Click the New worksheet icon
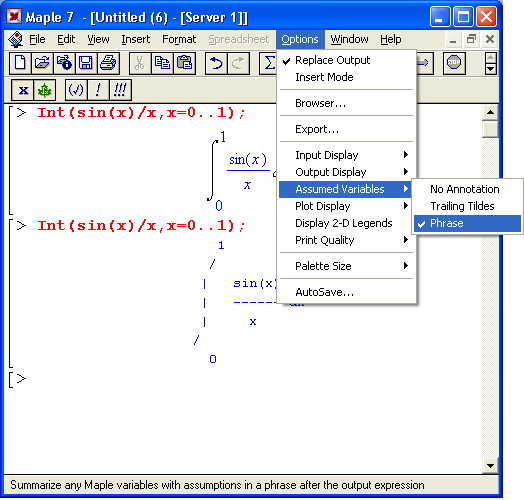Image resolution: width=524 pixels, height=500 pixels. click(x=20, y=63)
